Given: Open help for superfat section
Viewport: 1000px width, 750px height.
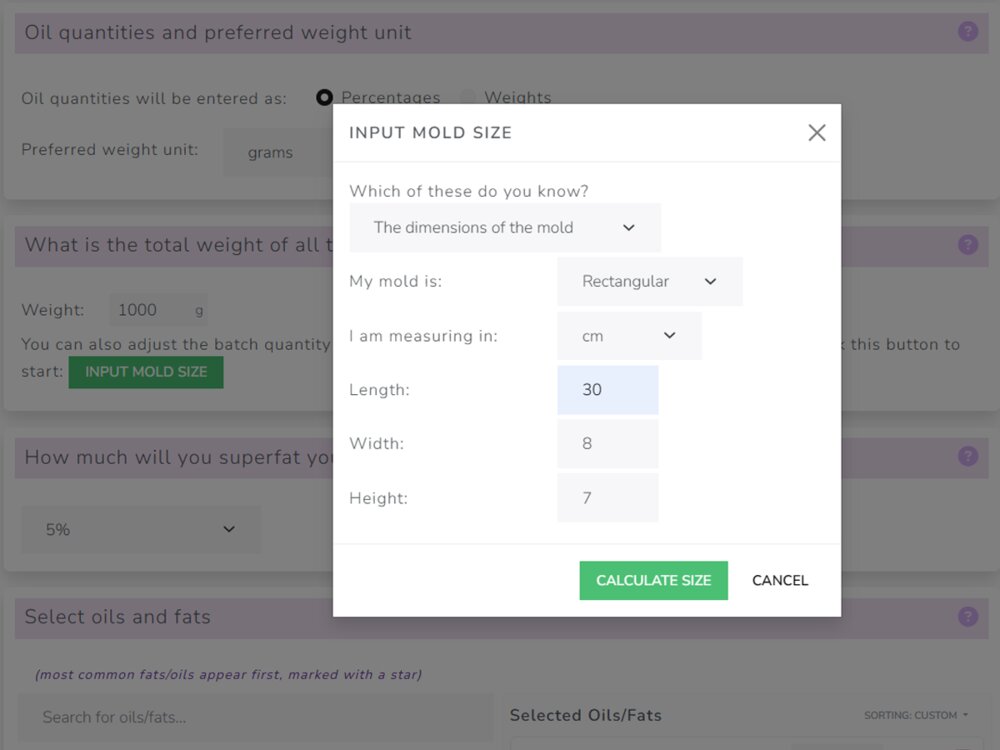Looking at the screenshot, I should (x=967, y=456).
